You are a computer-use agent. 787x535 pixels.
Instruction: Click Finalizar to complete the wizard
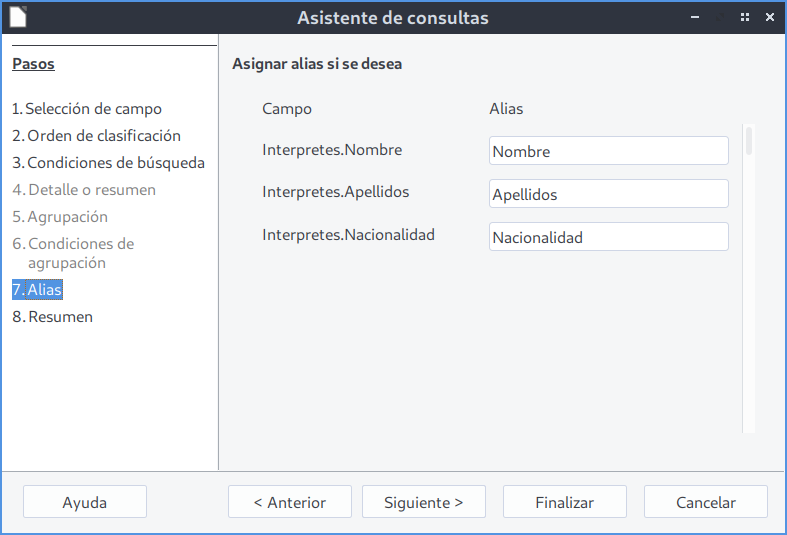[x=564, y=502]
